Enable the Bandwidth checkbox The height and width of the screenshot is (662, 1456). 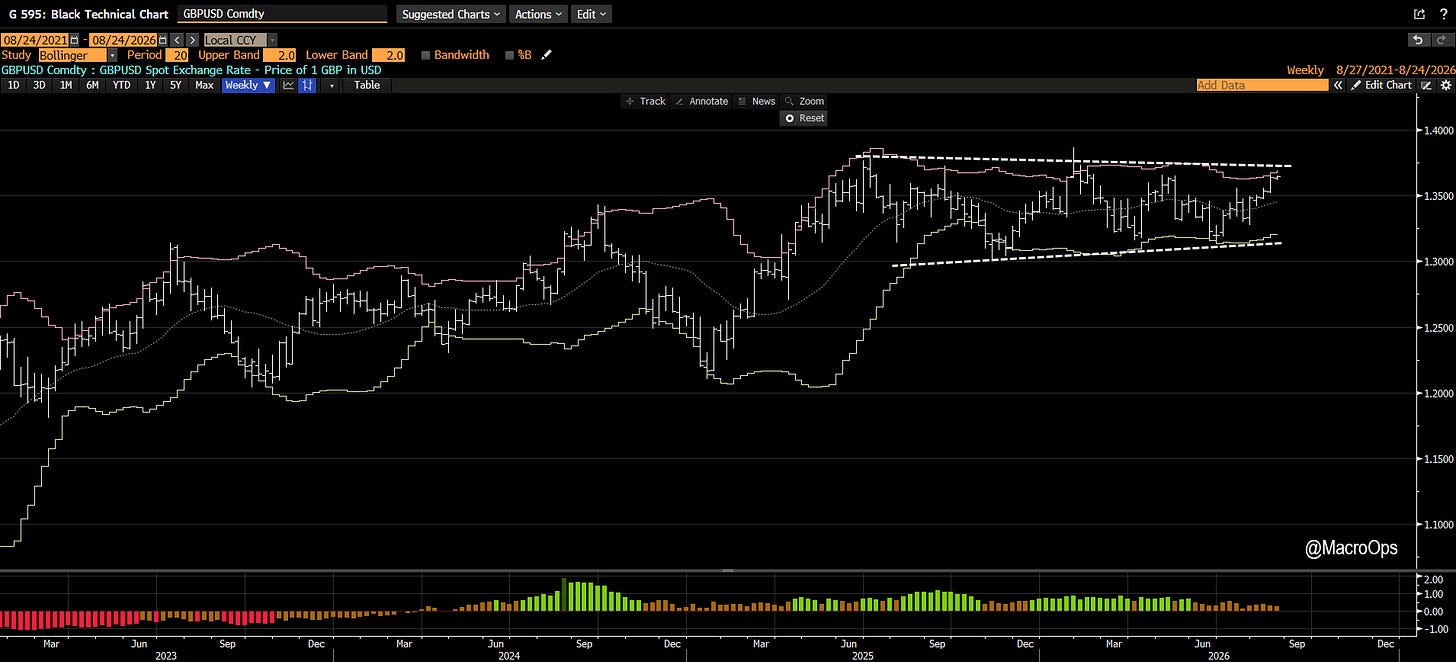point(427,55)
